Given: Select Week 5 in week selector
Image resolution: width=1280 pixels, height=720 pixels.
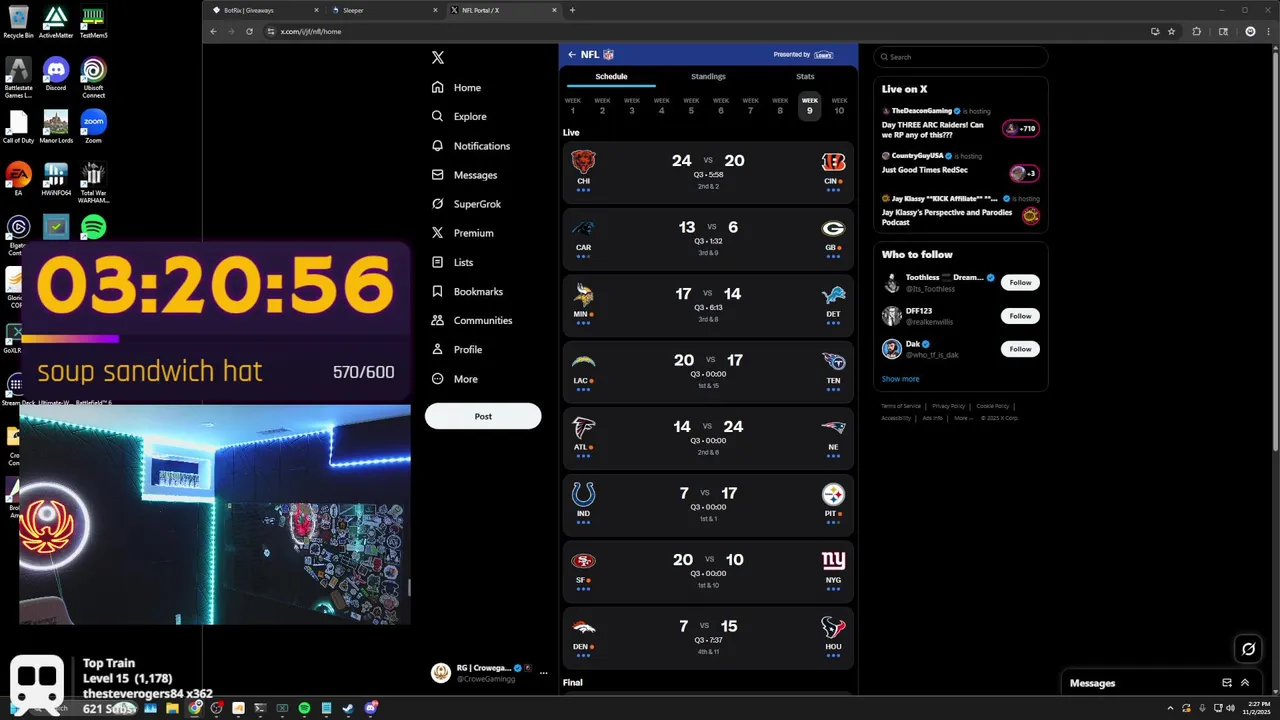Looking at the screenshot, I should pos(691,106).
